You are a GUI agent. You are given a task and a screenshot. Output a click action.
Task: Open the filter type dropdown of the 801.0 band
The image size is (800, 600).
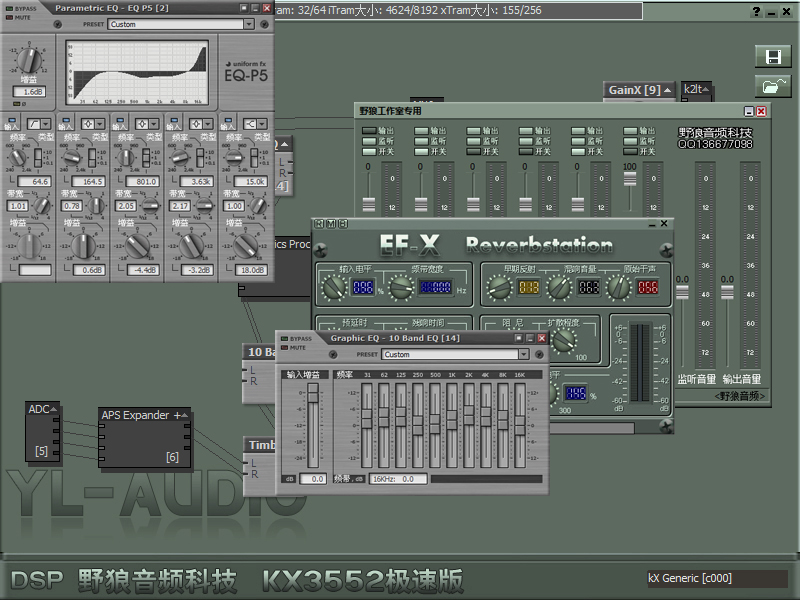coord(154,124)
